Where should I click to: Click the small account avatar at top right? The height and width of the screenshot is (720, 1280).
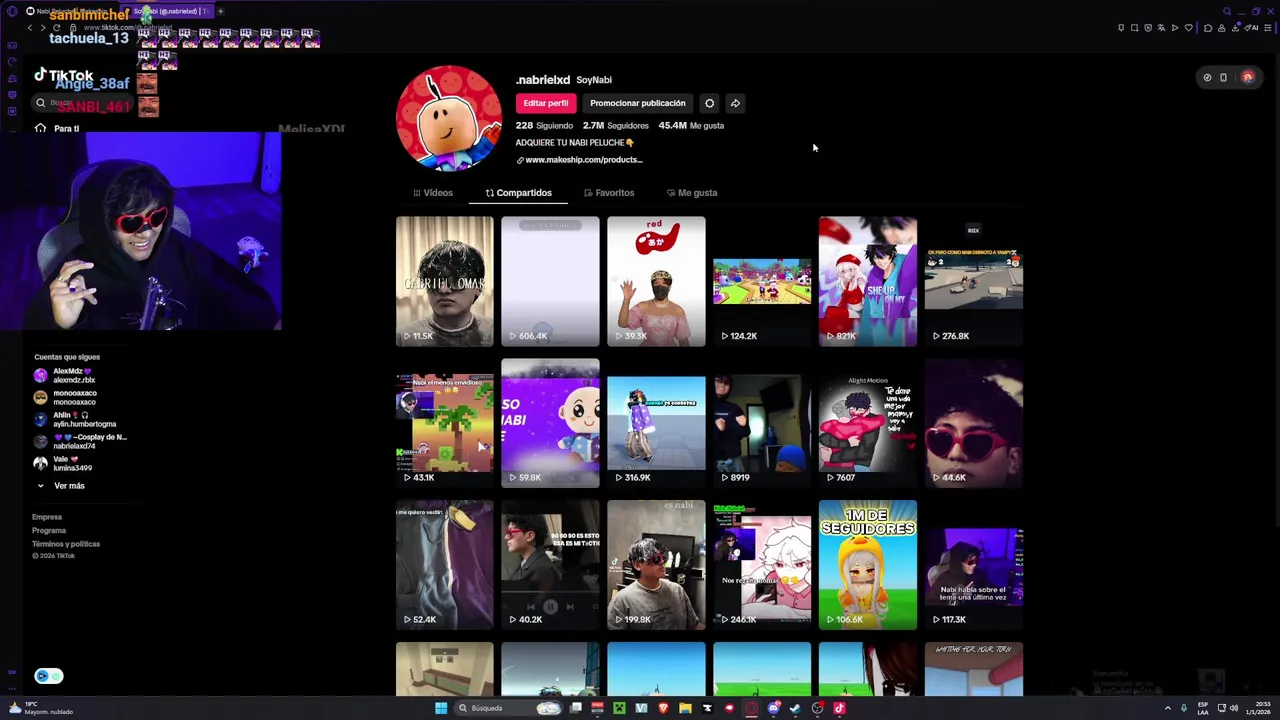[x=1248, y=77]
